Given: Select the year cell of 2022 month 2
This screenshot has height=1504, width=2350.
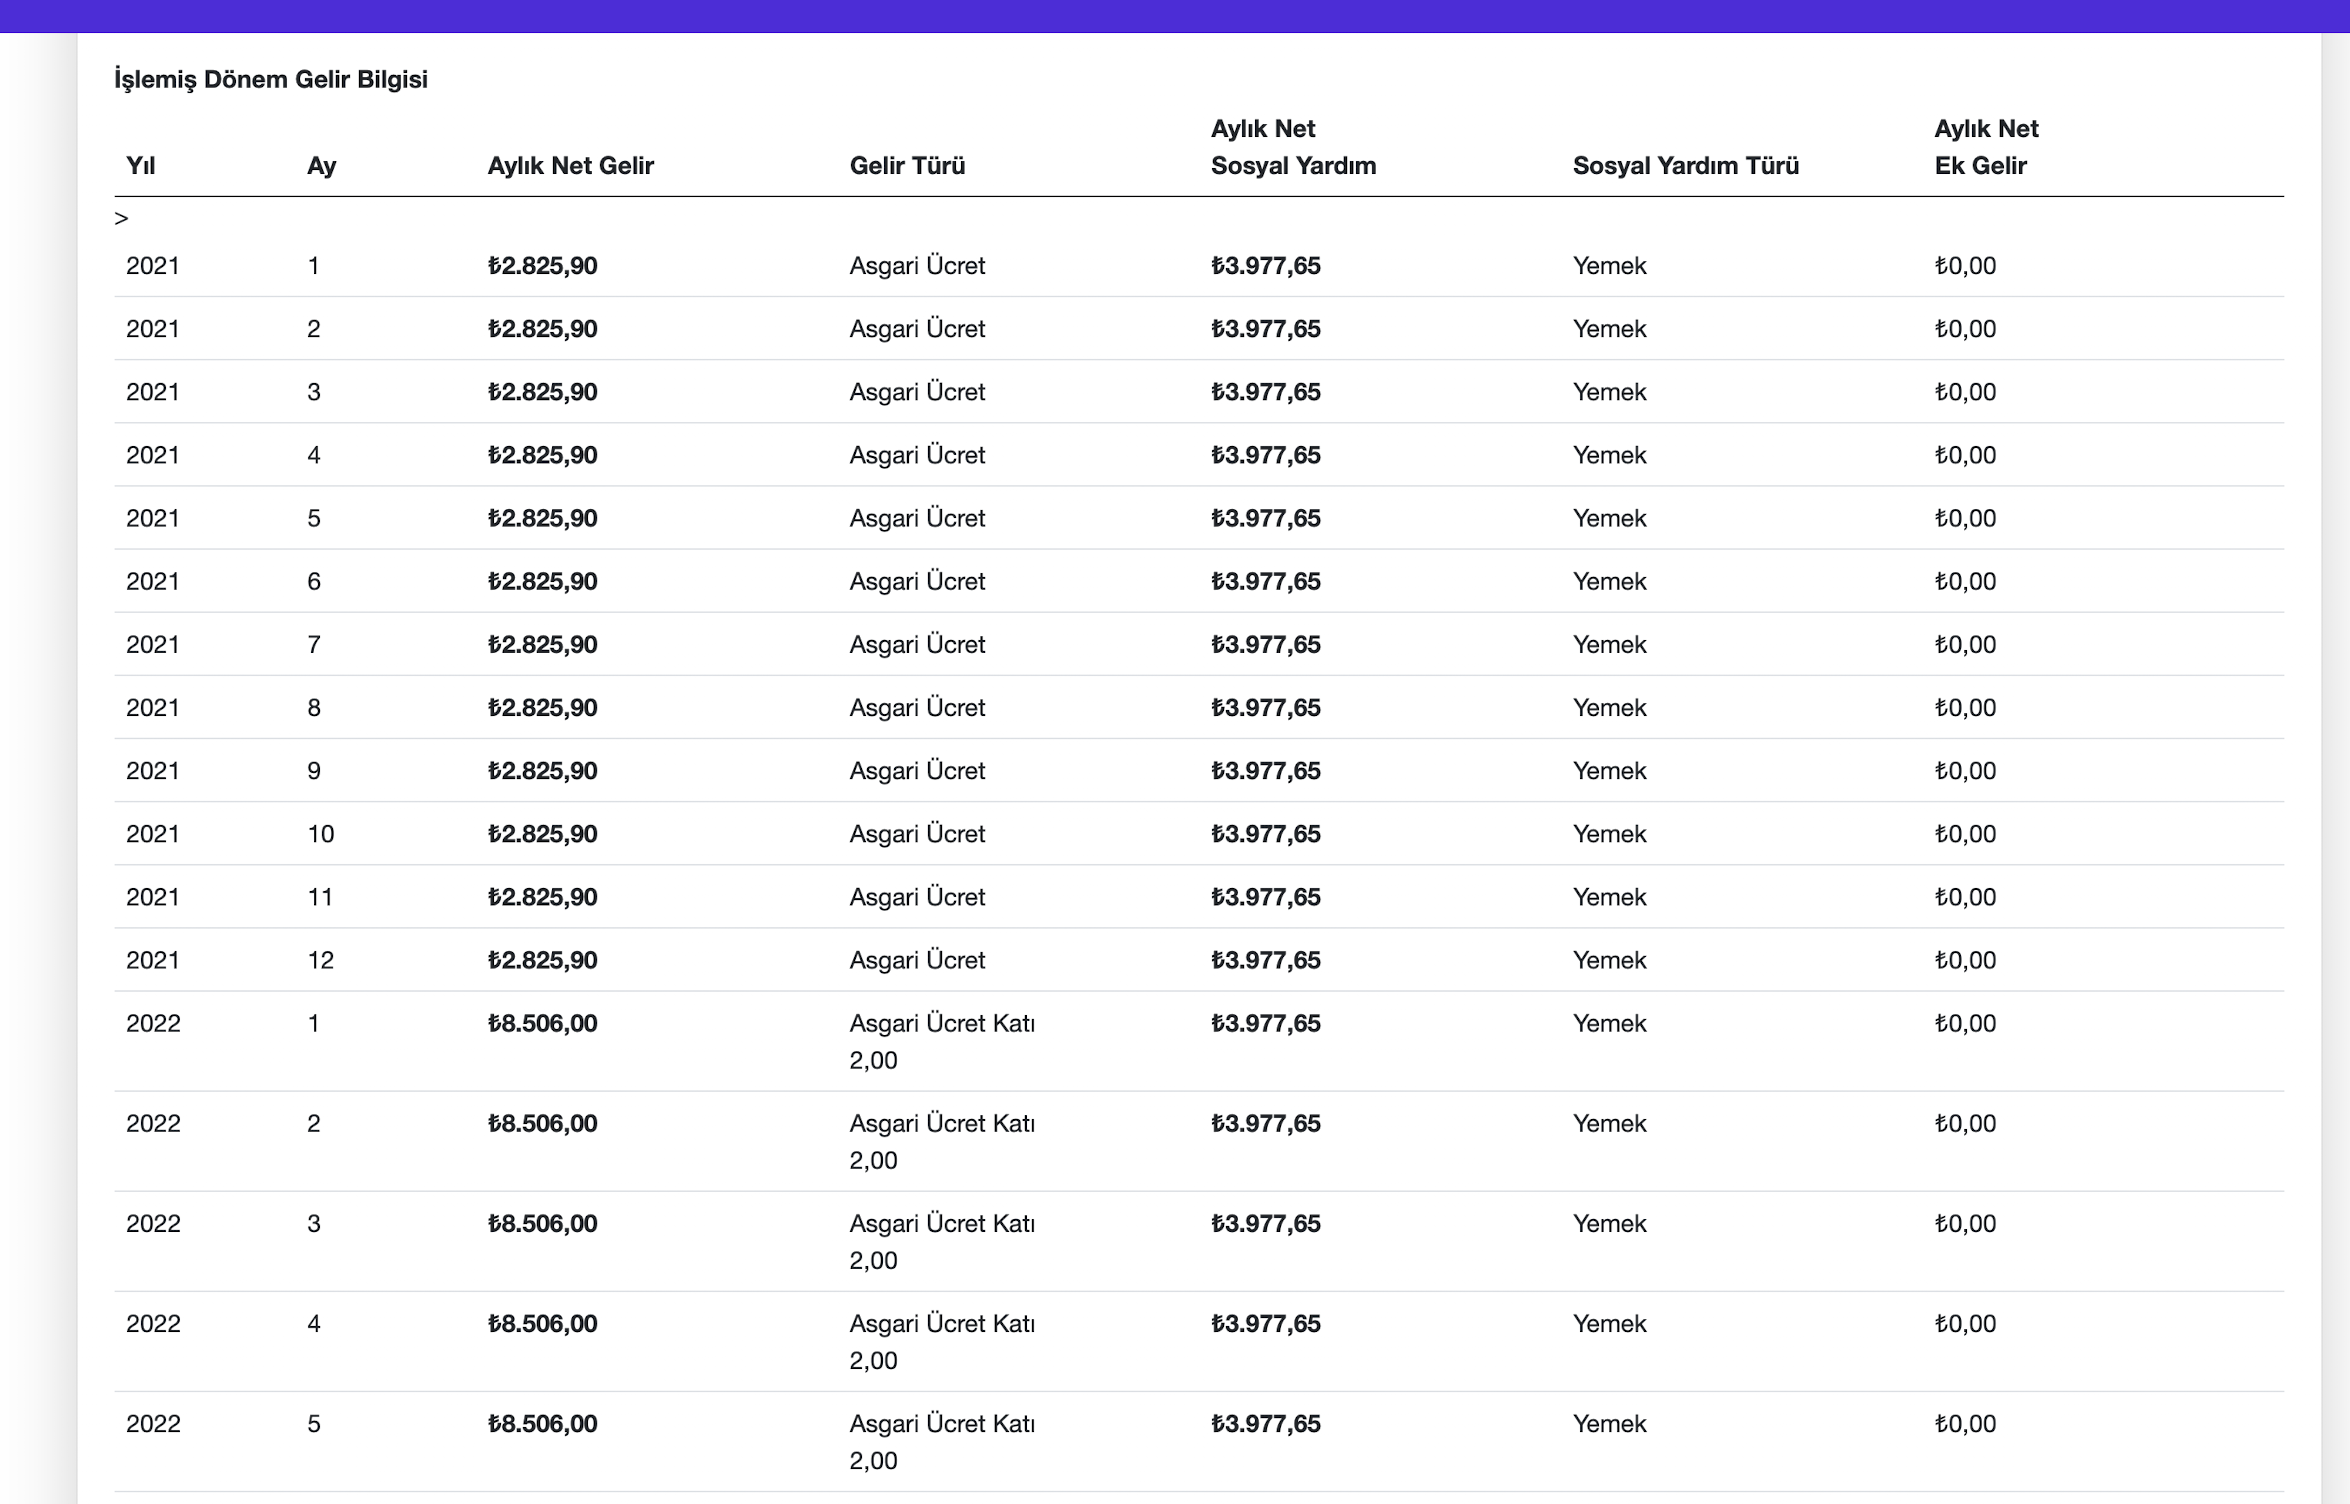Looking at the screenshot, I should pyautogui.click(x=153, y=1124).
